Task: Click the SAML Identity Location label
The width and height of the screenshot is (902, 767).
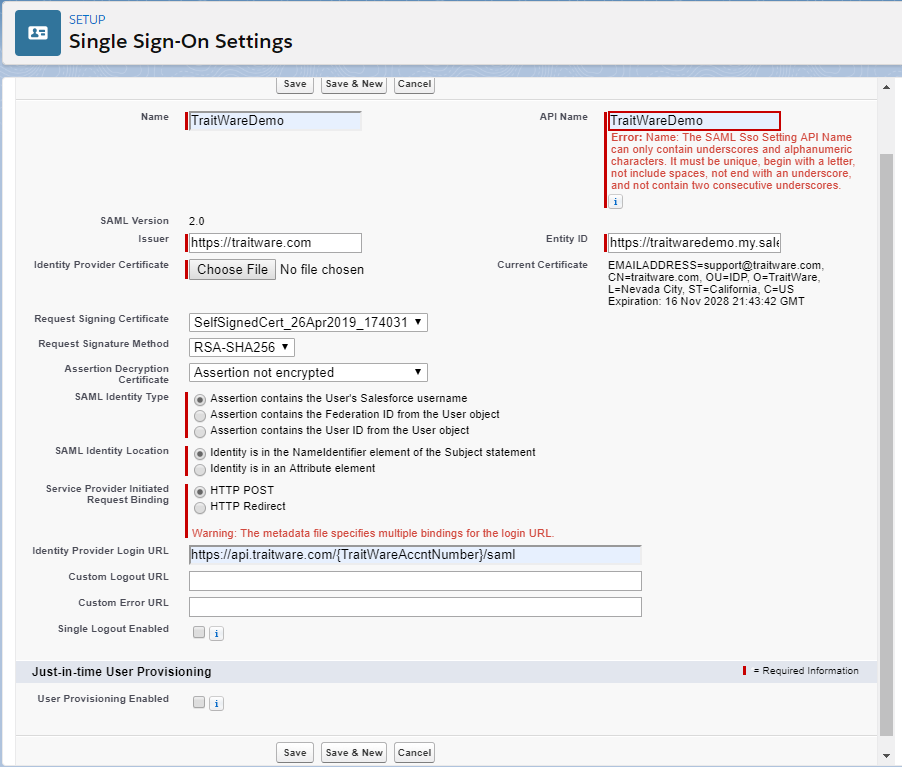Action: (x=112, y=451)
